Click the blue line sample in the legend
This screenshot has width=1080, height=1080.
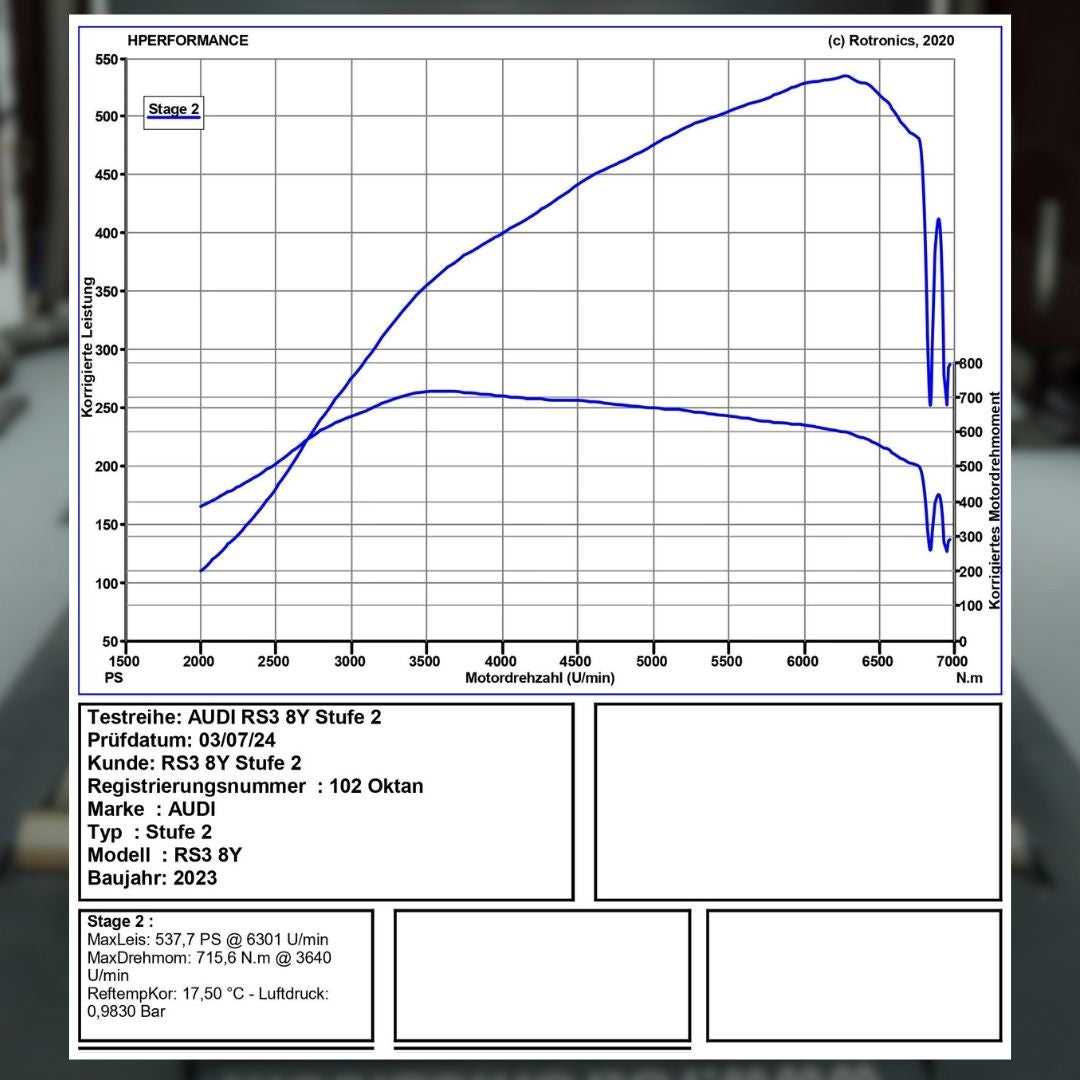click(x=174, y=119)
